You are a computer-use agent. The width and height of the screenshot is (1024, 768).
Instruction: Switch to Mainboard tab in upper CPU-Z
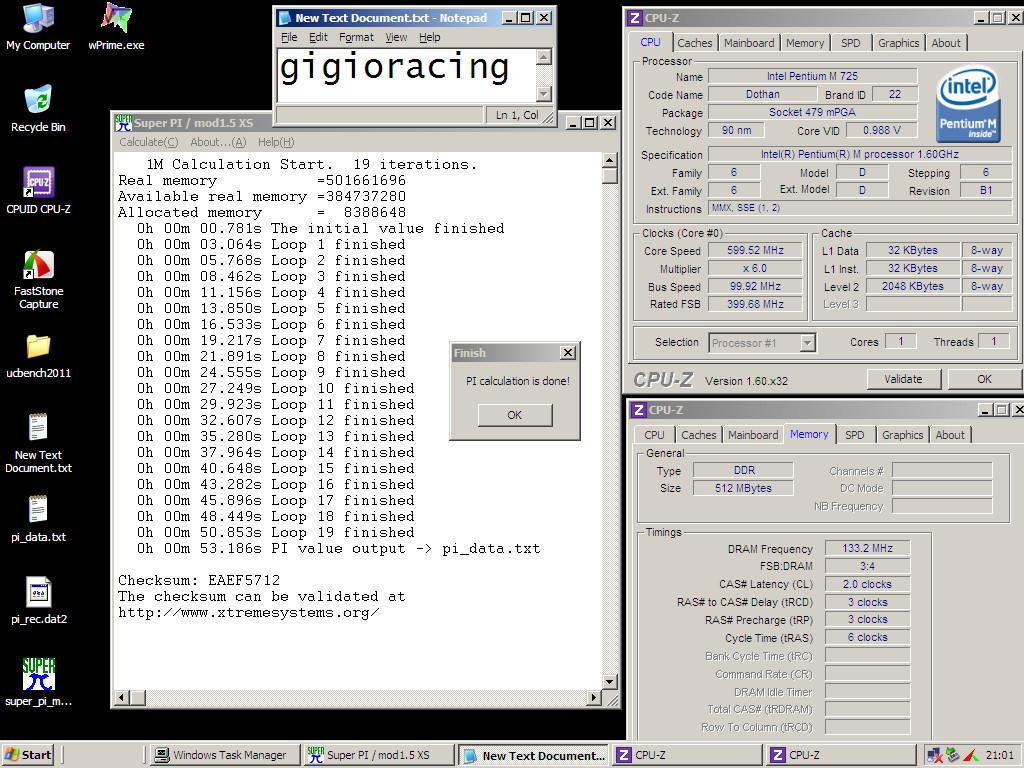click(x=748, y=43)
